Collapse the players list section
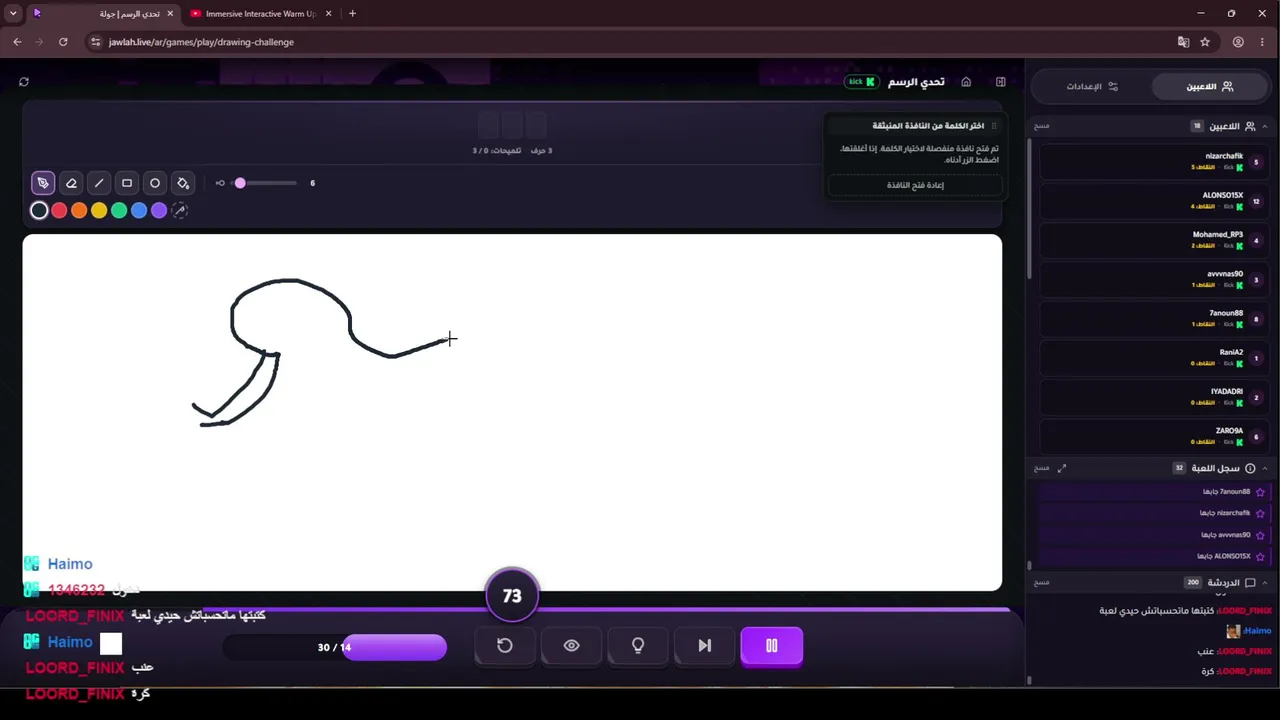The width and height of the screenshot is (1280, 720). 1265,127
